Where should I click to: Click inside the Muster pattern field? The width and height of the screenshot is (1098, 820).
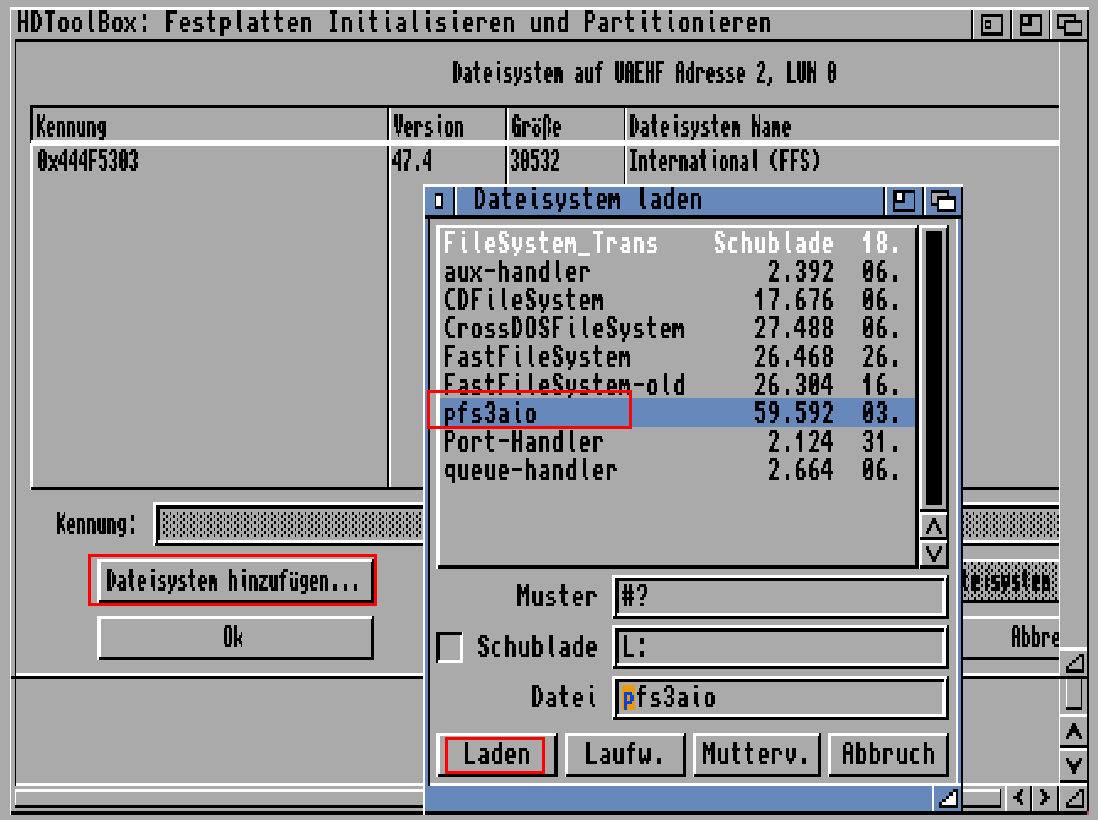[779, 596]
